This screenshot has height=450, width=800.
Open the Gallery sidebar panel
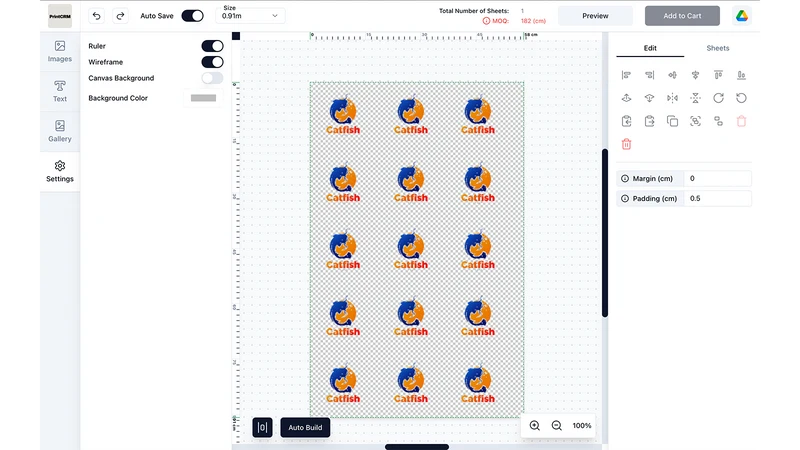60,131
